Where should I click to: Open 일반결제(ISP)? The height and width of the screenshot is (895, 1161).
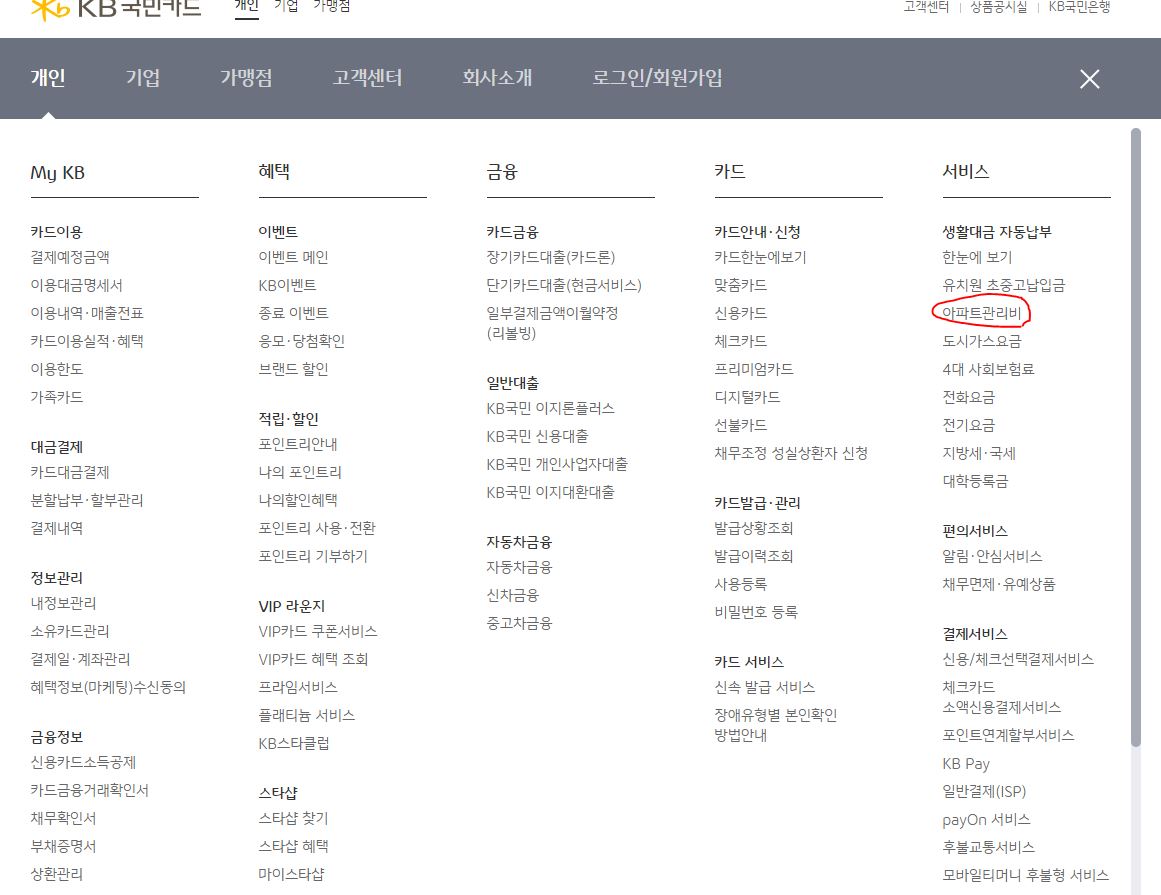point(984,791)
